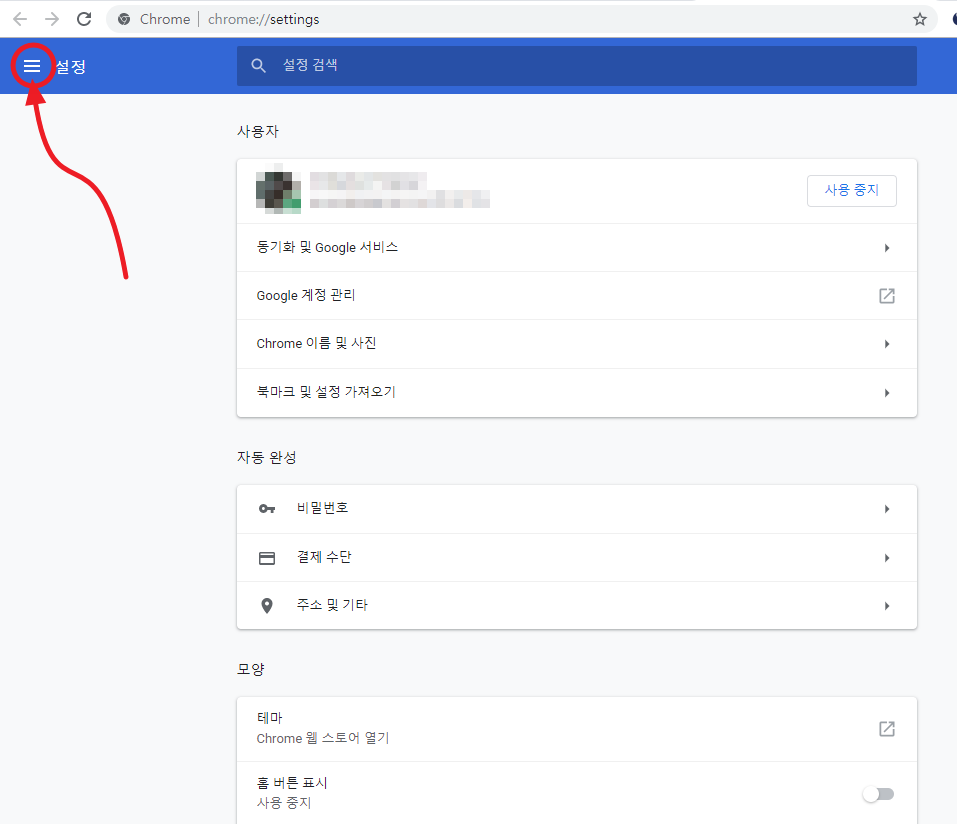
Task: Open external link icon for Google 계정 관리
Action: [887, 296]
